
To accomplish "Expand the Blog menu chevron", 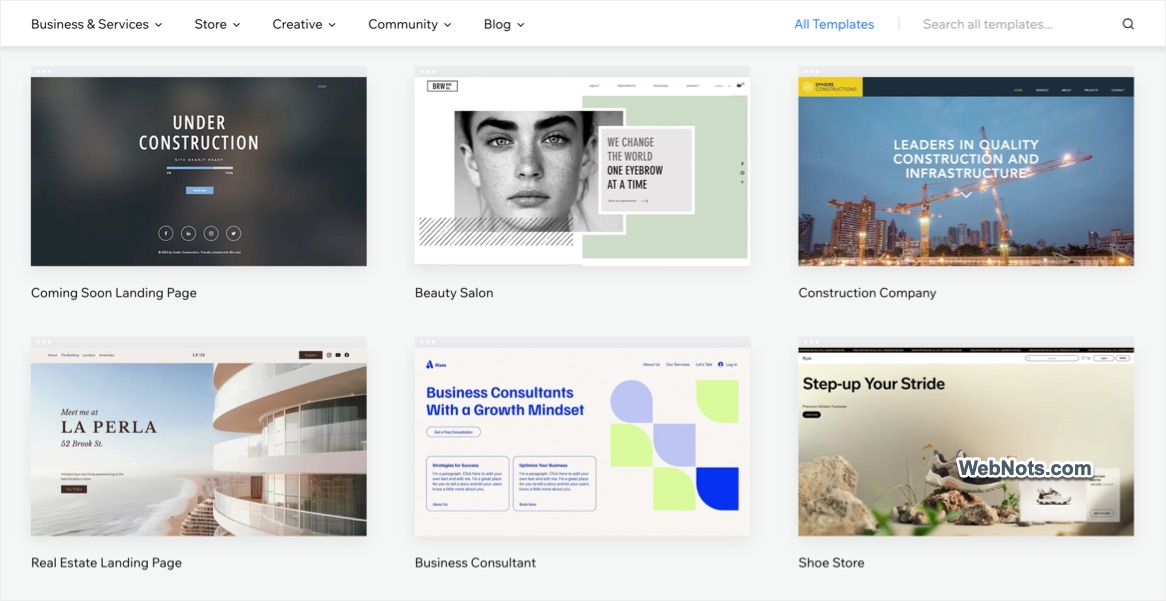I will tap(521, 25).
